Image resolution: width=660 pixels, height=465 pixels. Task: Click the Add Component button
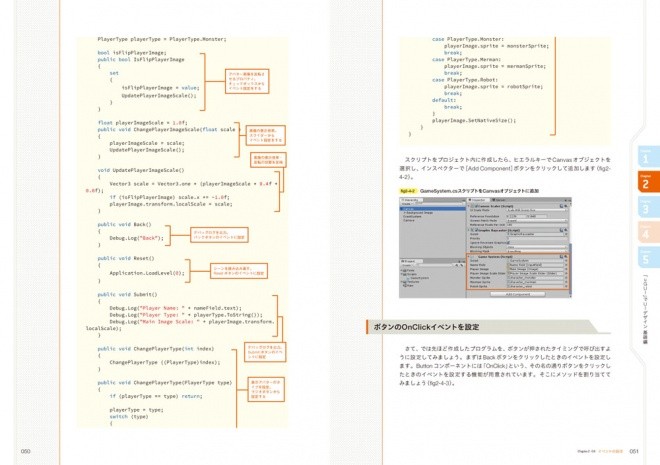518,294
